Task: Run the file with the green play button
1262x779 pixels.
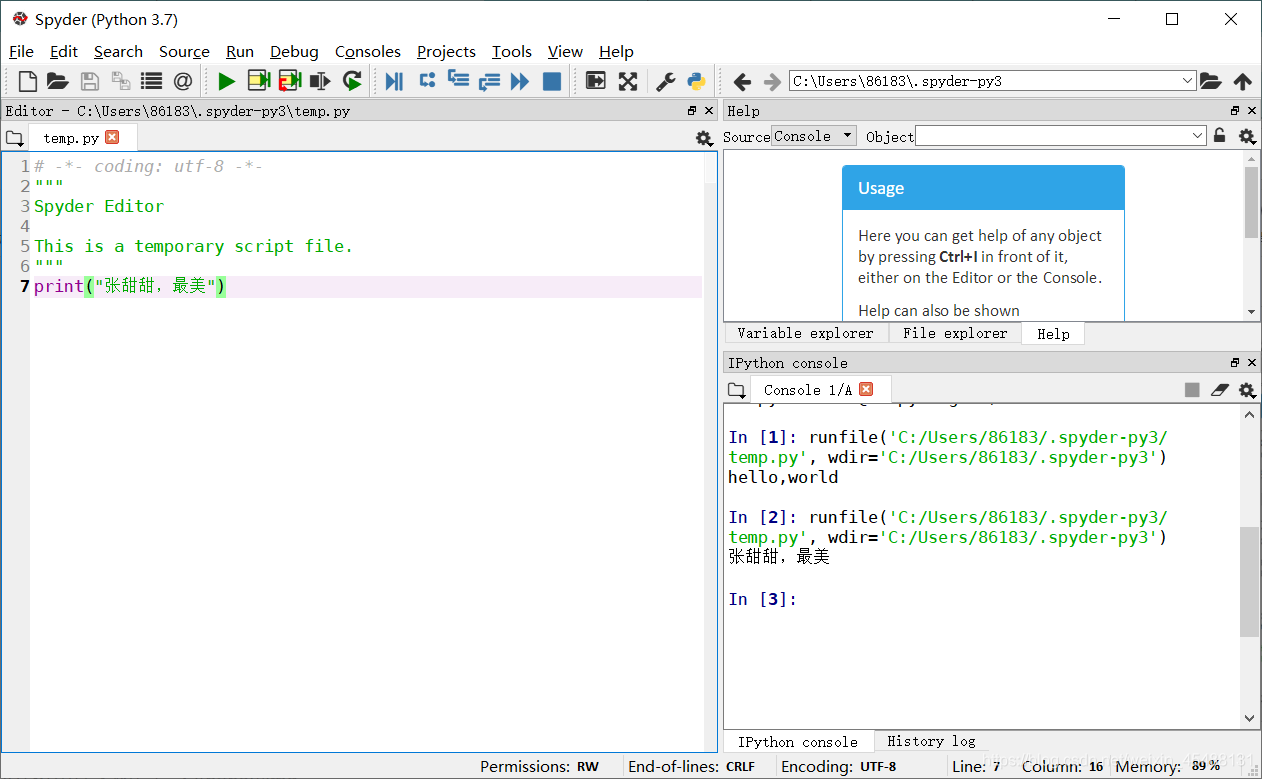Action: pyautogui.click(x=227, y=81)
